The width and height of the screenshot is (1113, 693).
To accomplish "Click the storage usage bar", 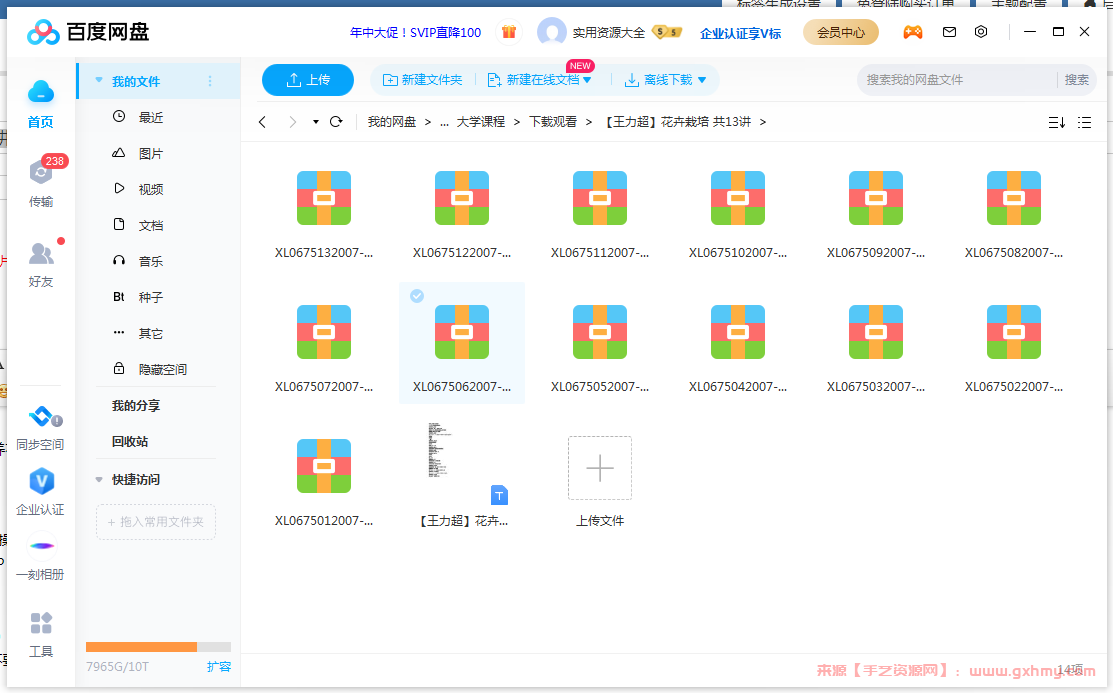I will (x=158, y=647).
